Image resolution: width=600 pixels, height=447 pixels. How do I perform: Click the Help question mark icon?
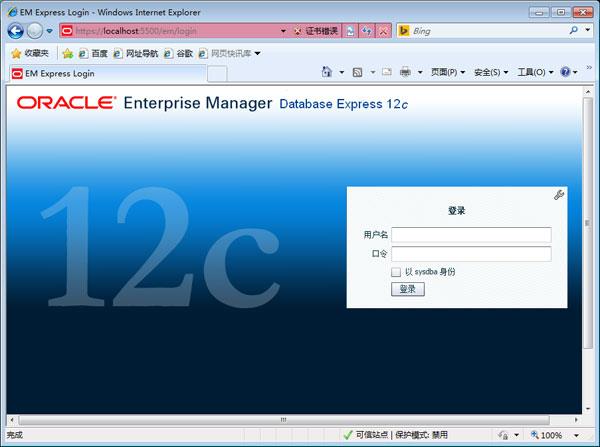pyautogui.click(x=565, y=72)
